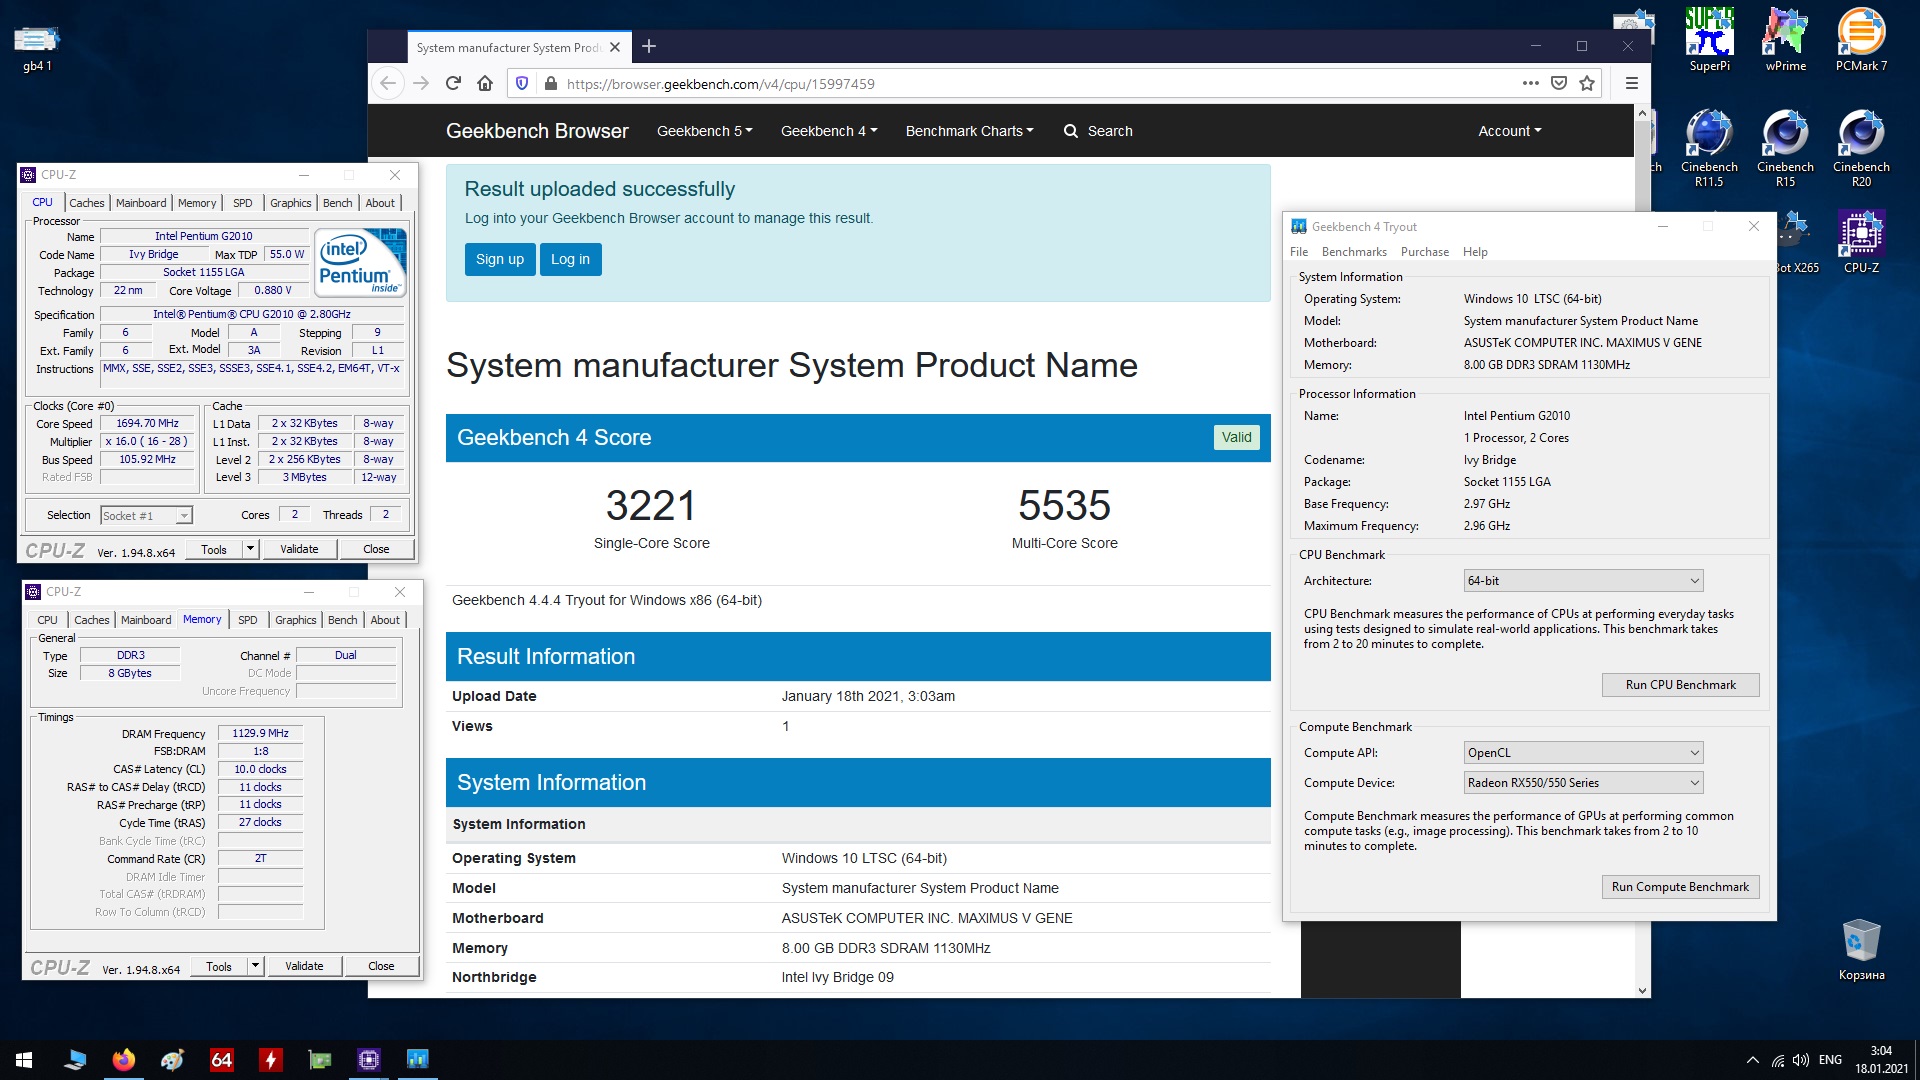
Task: Click the Geekbench taskbar icon
Action: (x=418, y=1060)
